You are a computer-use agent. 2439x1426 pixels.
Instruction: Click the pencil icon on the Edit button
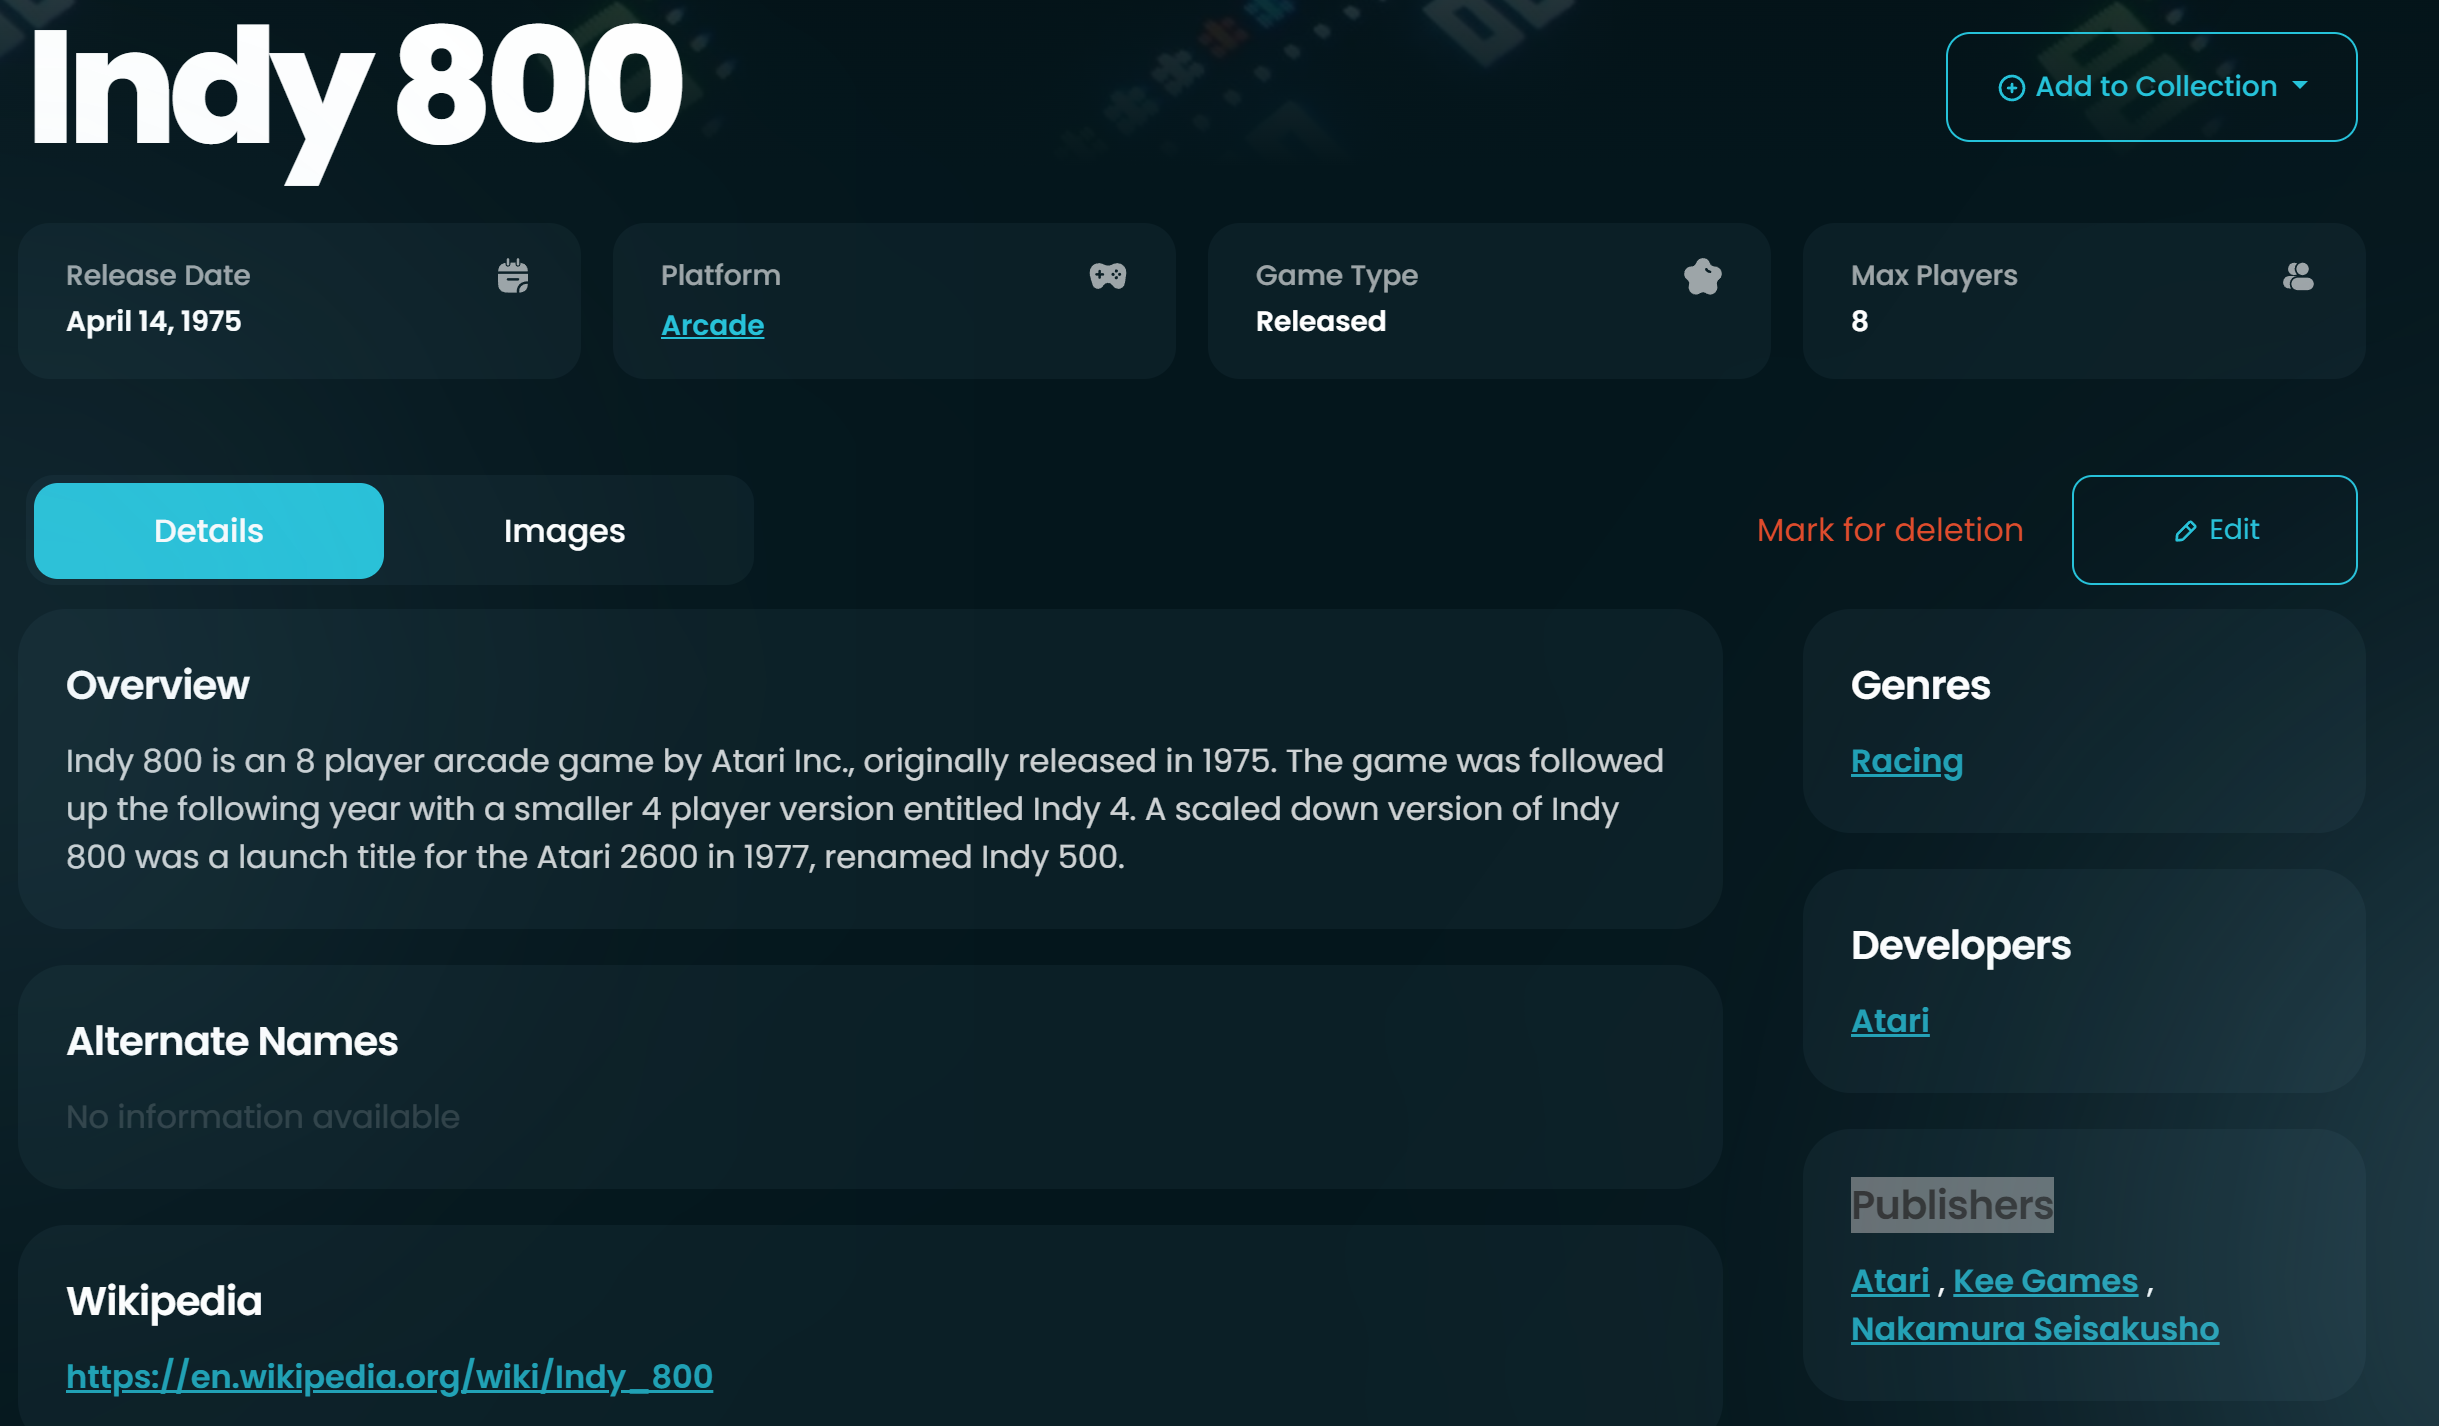[x=2186, y=531]
